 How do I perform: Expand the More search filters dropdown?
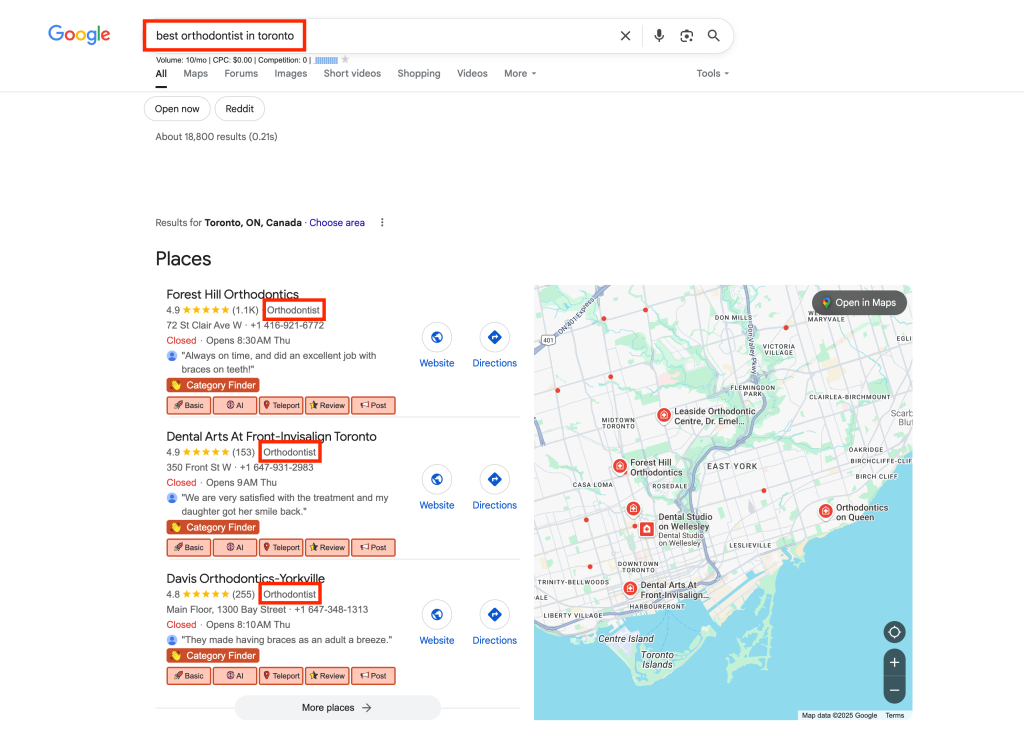(x=520, y=74)
